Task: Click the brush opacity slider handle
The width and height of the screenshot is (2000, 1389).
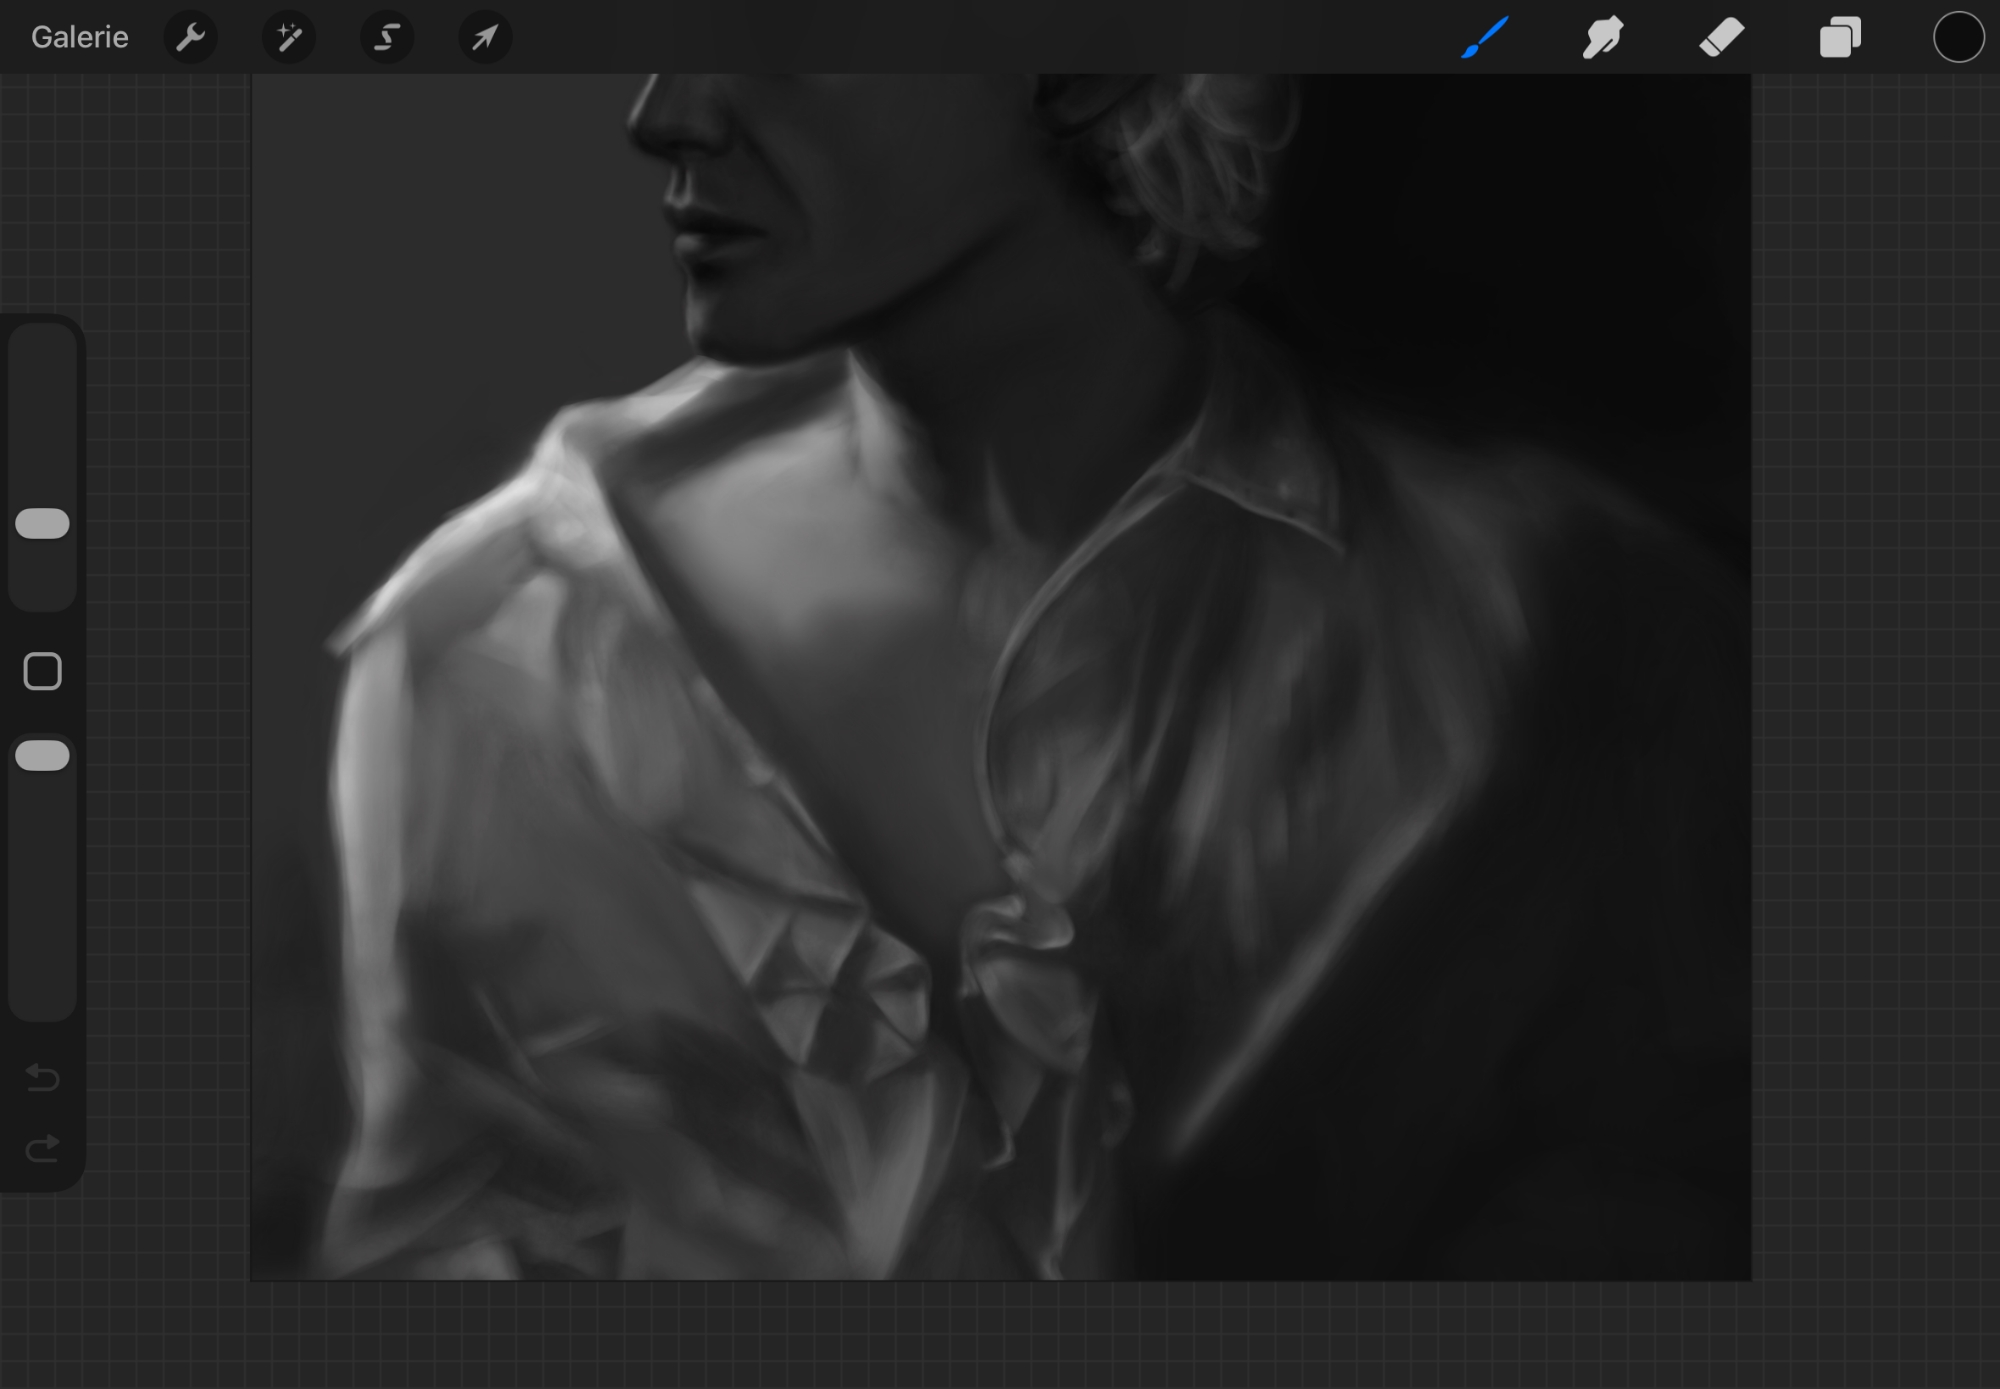Action: 43,756
